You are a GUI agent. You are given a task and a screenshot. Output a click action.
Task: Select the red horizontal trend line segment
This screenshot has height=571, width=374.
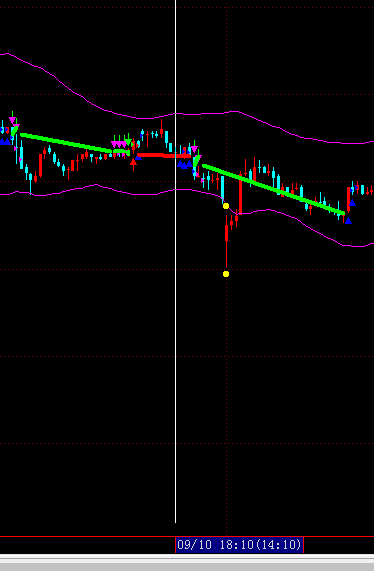164,155
